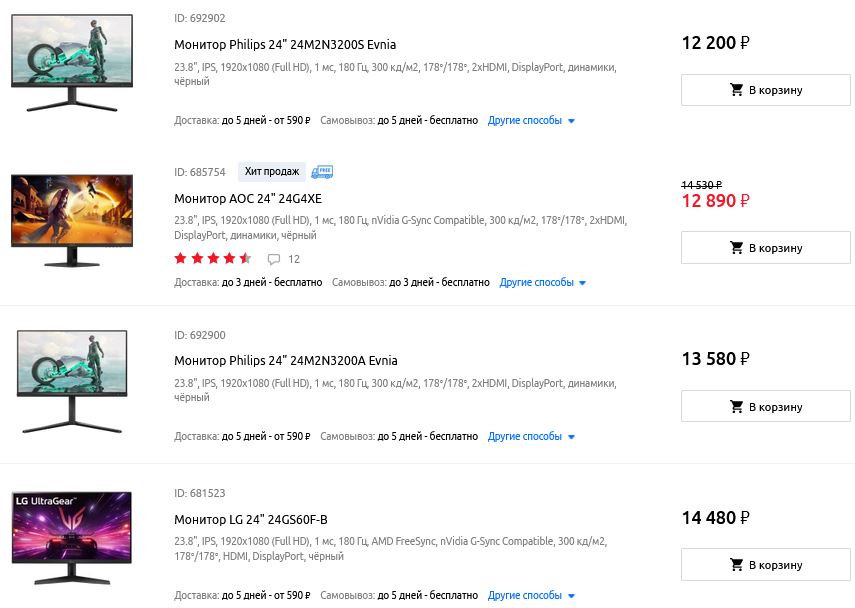This screenshot has width=855, height=608.
Task: Click the Philips 24M2N3200S monitor image
Action: coord(72,63)
